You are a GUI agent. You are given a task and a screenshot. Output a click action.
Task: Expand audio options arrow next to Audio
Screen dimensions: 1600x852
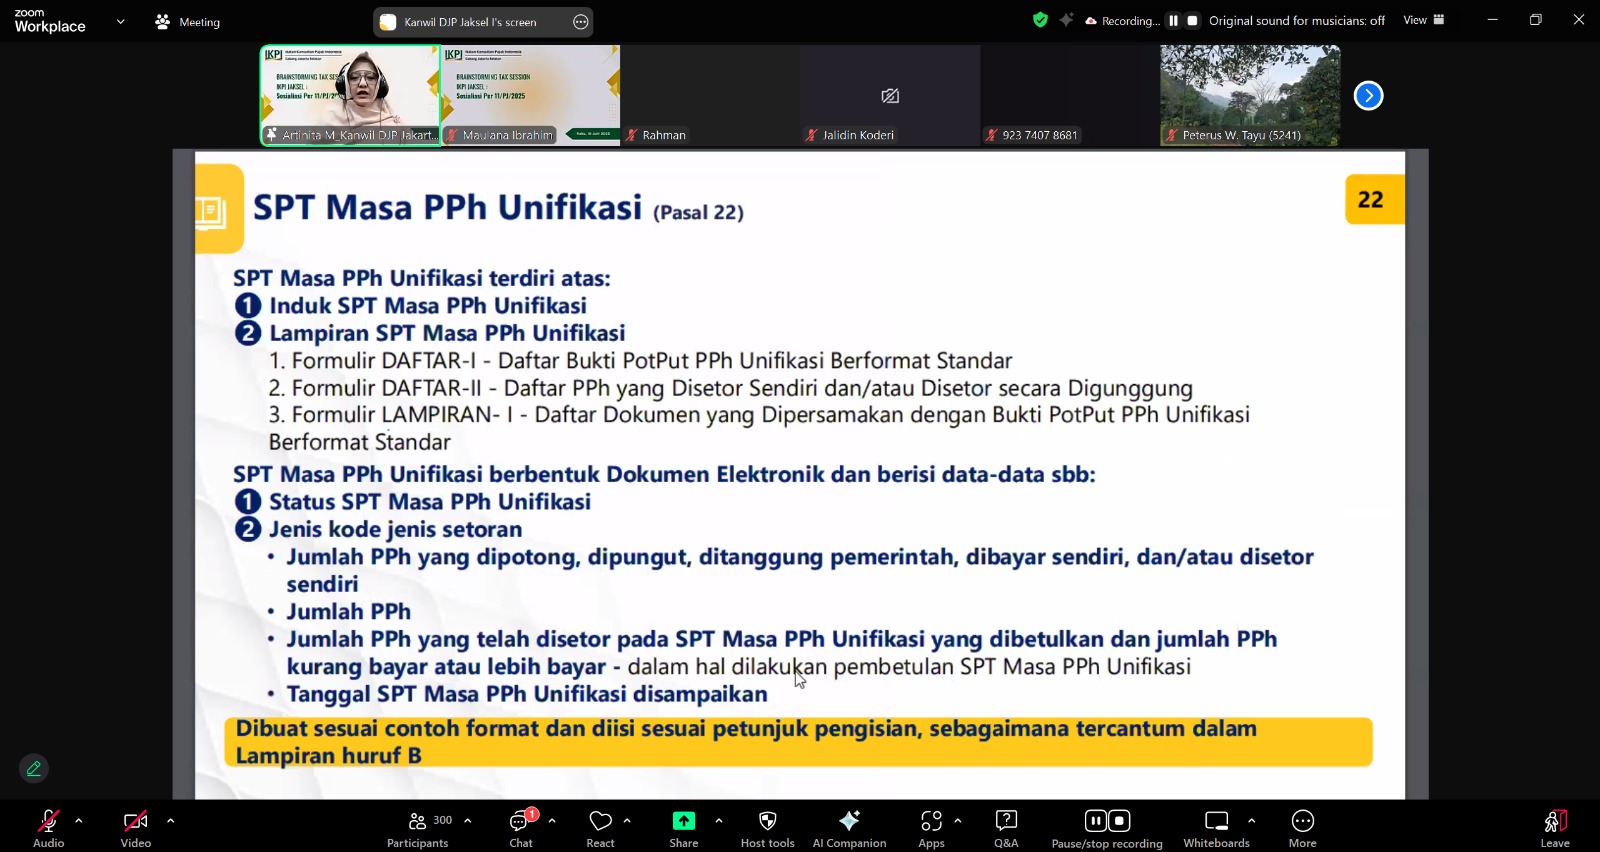coord(79,820)
